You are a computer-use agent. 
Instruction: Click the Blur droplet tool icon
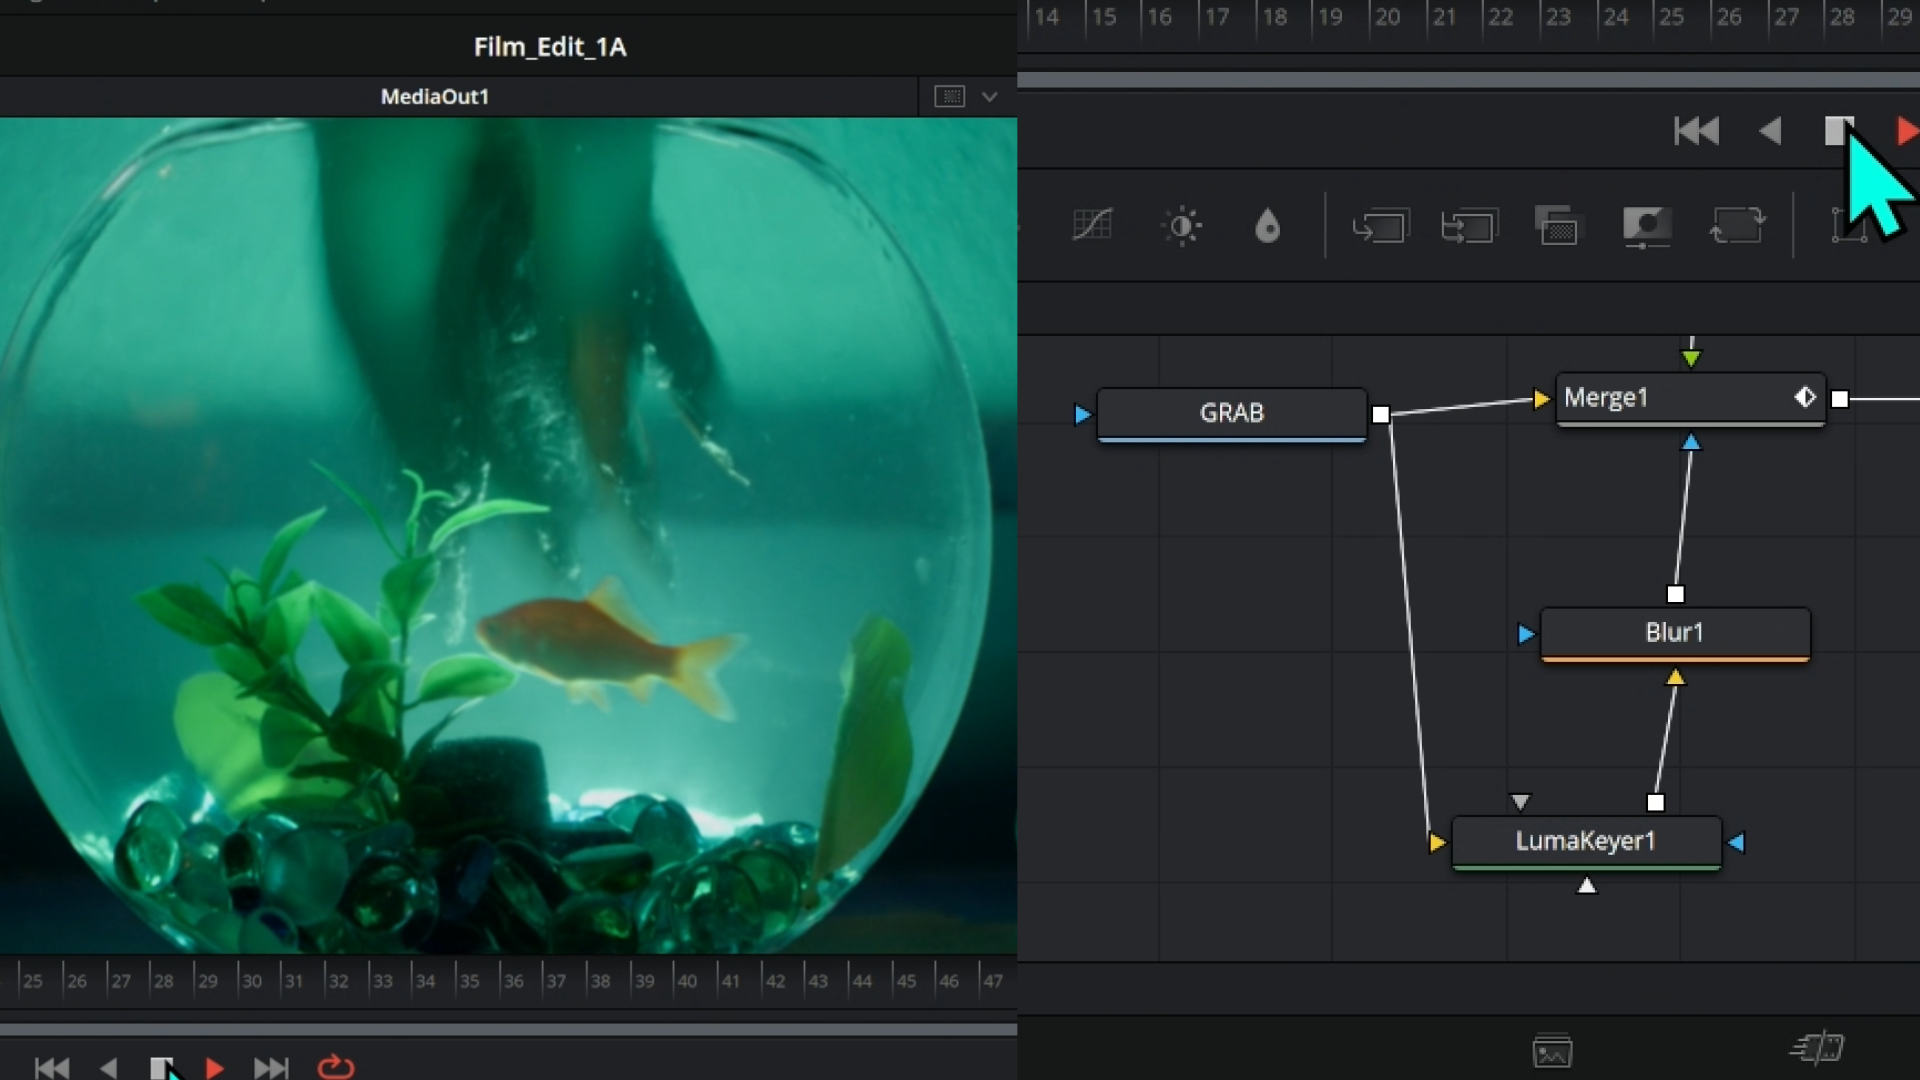(1267, 226)
